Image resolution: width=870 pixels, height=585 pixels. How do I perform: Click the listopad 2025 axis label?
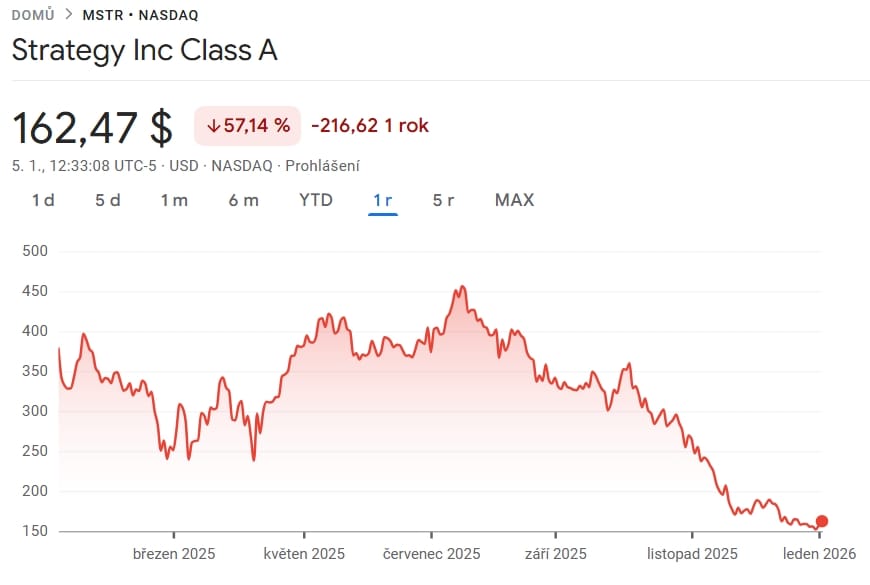(692, 553)
